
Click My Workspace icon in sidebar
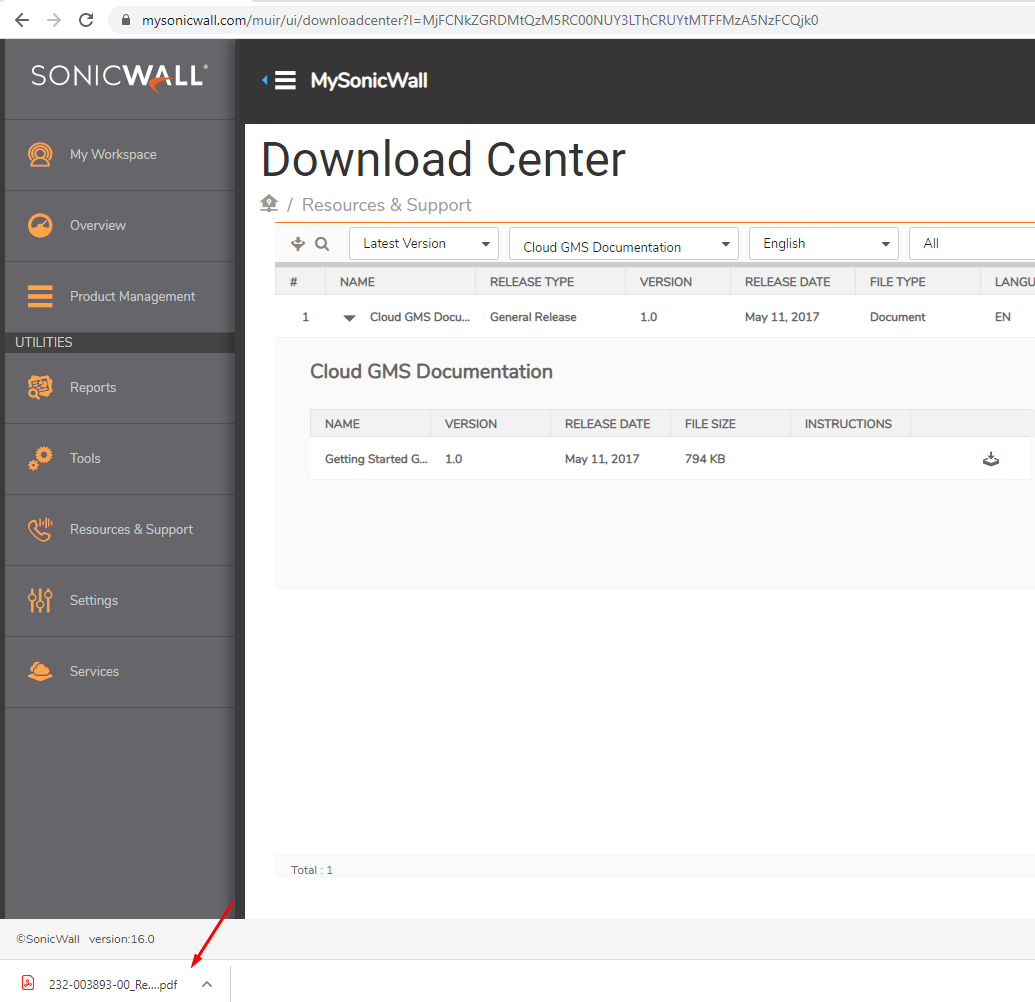(40, 154)
